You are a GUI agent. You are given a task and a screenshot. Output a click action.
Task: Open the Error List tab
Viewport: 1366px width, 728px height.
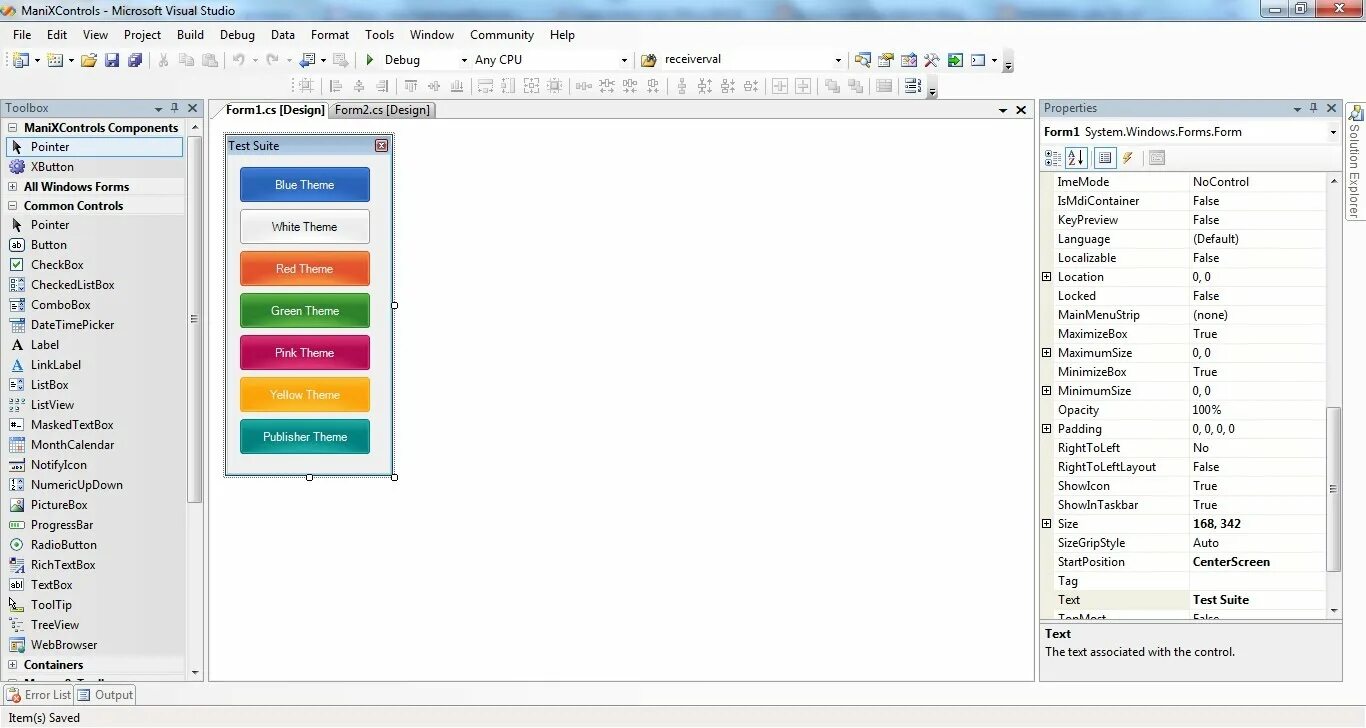pyautogui.click(x=39, y=695)
